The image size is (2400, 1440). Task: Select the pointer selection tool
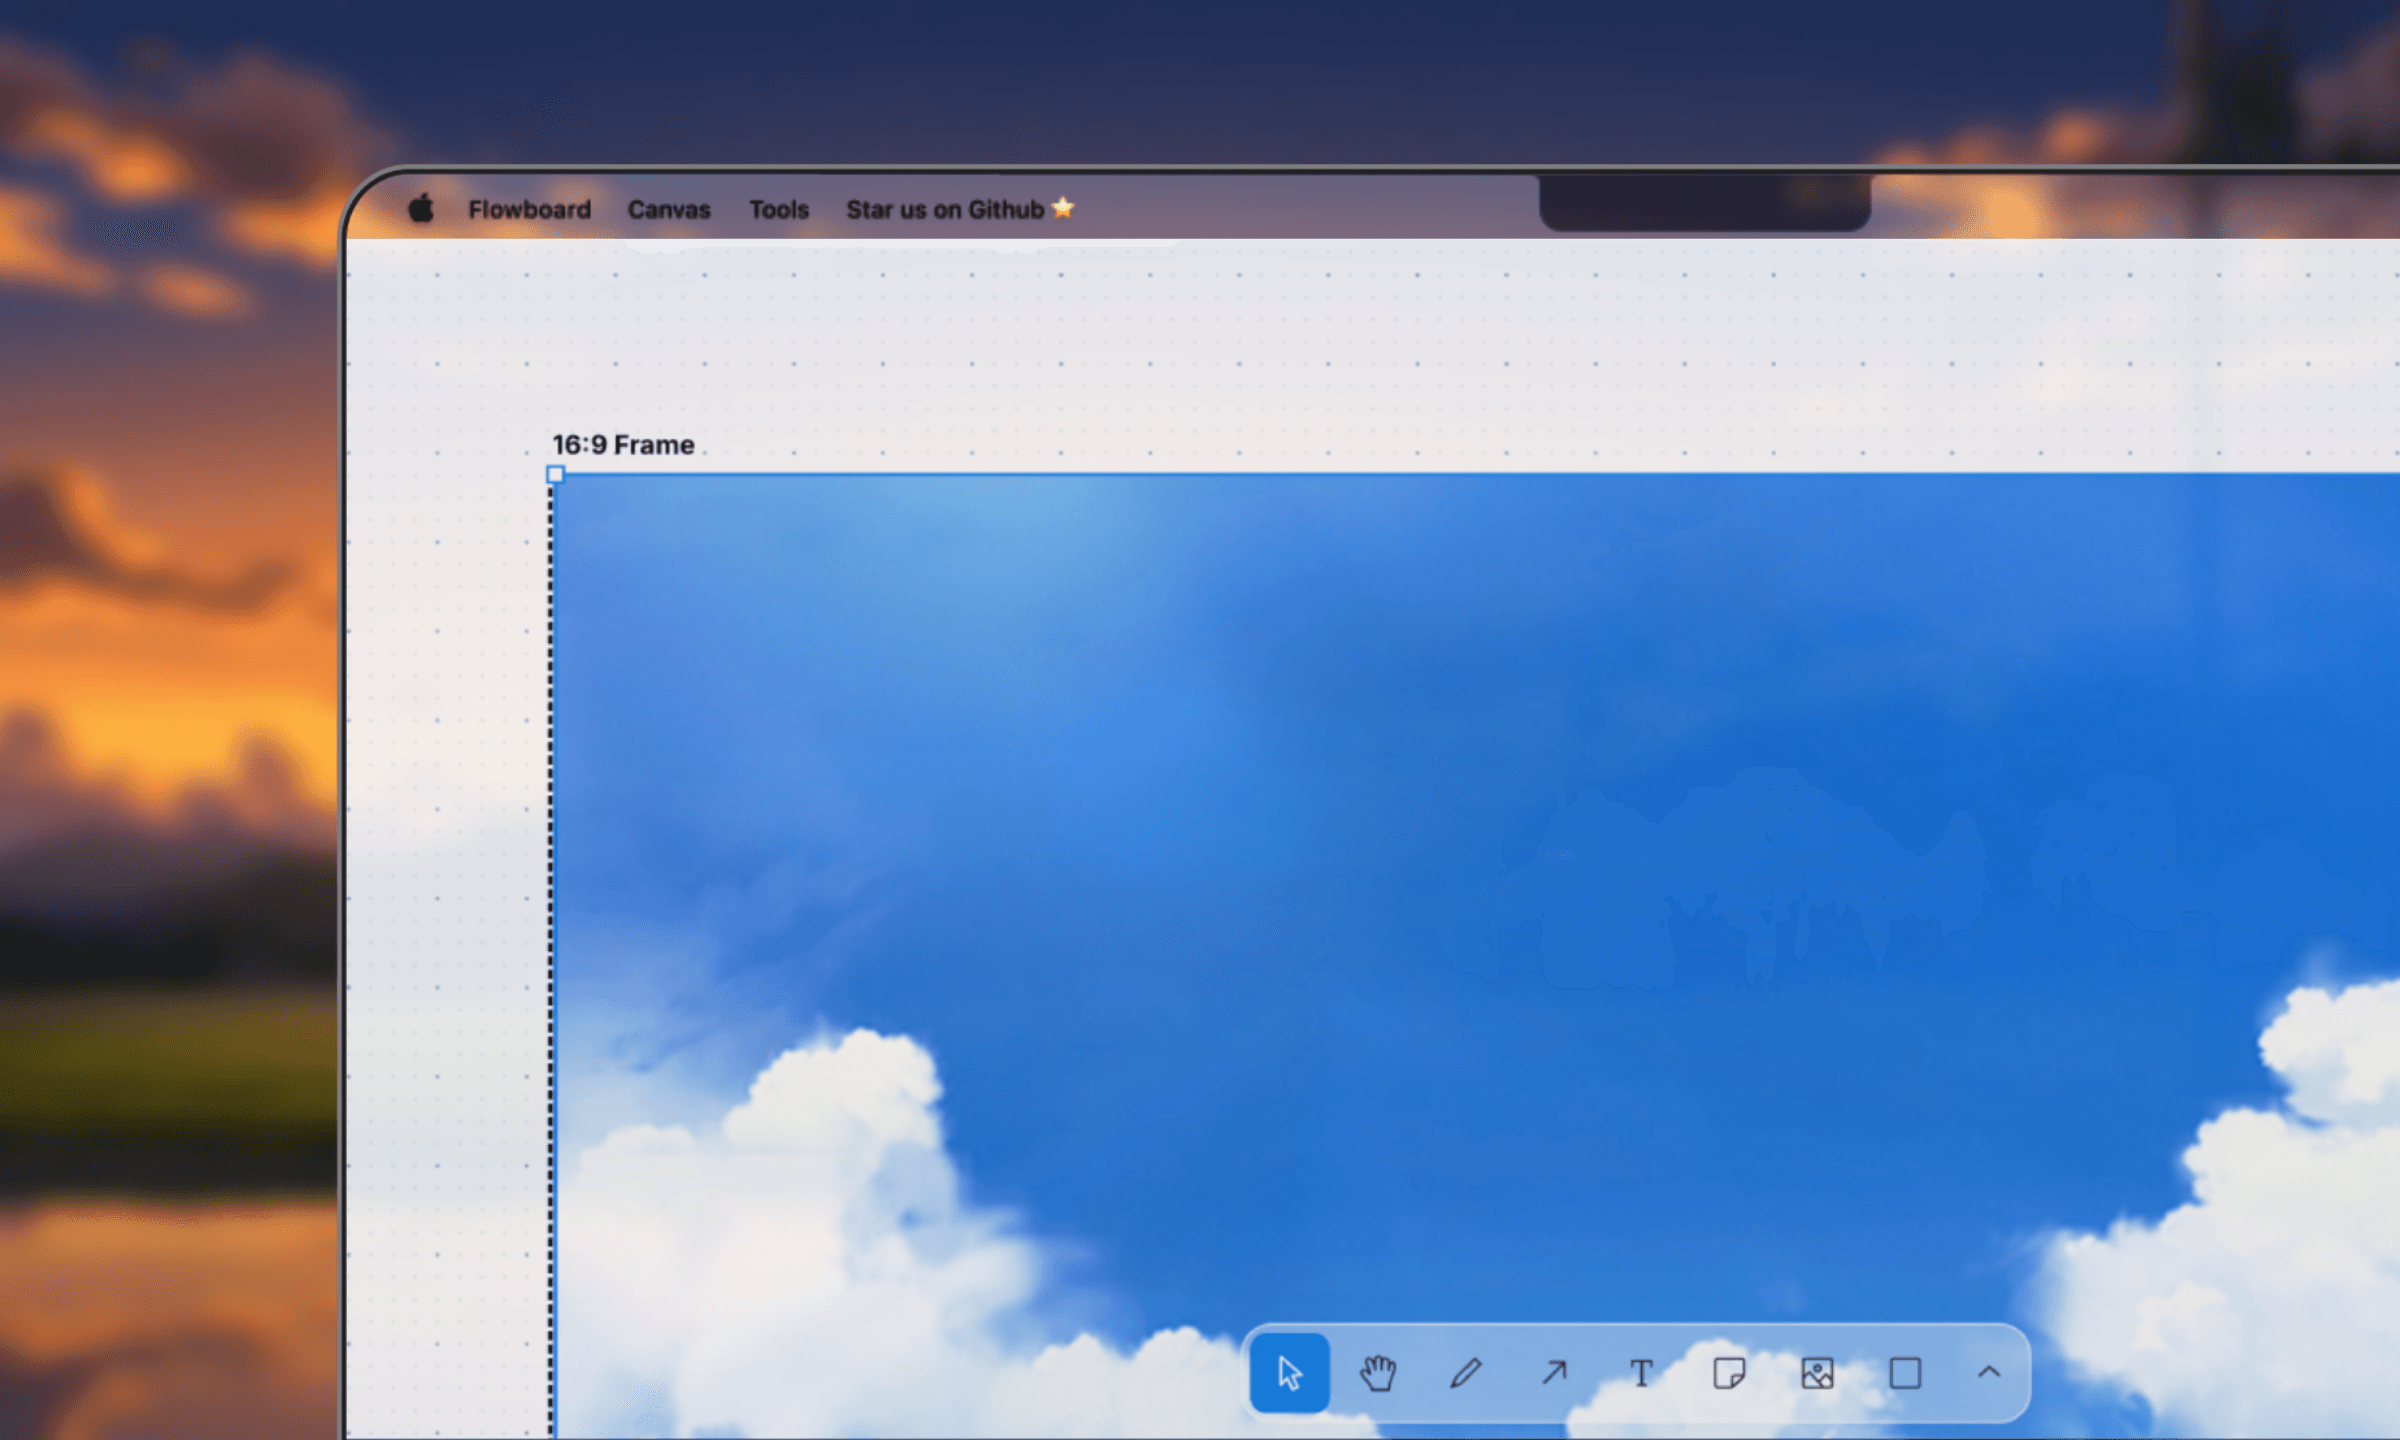(x=1289, y=1373)
